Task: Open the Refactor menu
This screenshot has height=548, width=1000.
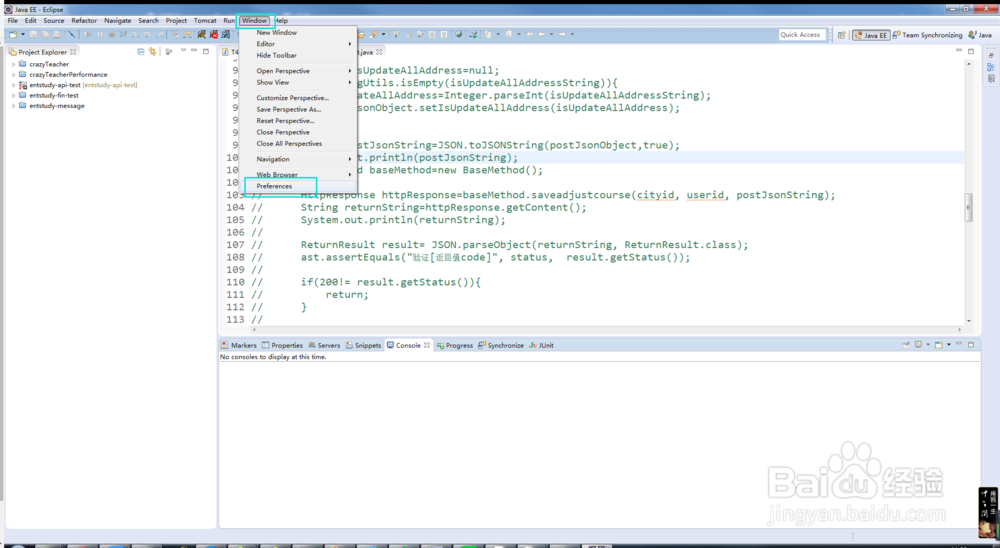Action: point(84,20)
